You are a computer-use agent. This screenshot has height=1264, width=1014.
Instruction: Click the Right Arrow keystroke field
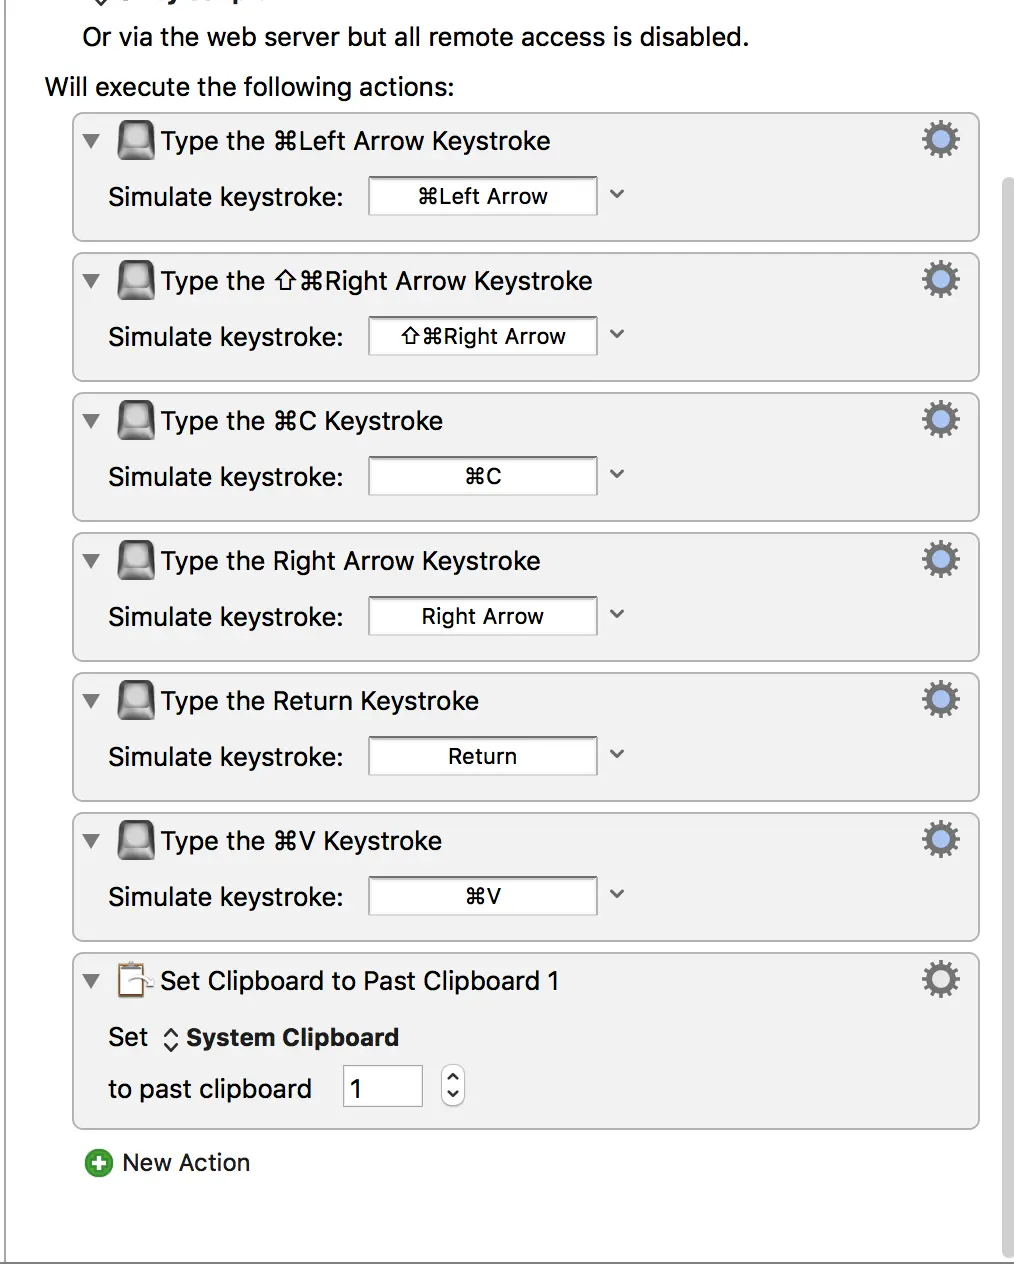pyautogui.click(x=483, y=616)
